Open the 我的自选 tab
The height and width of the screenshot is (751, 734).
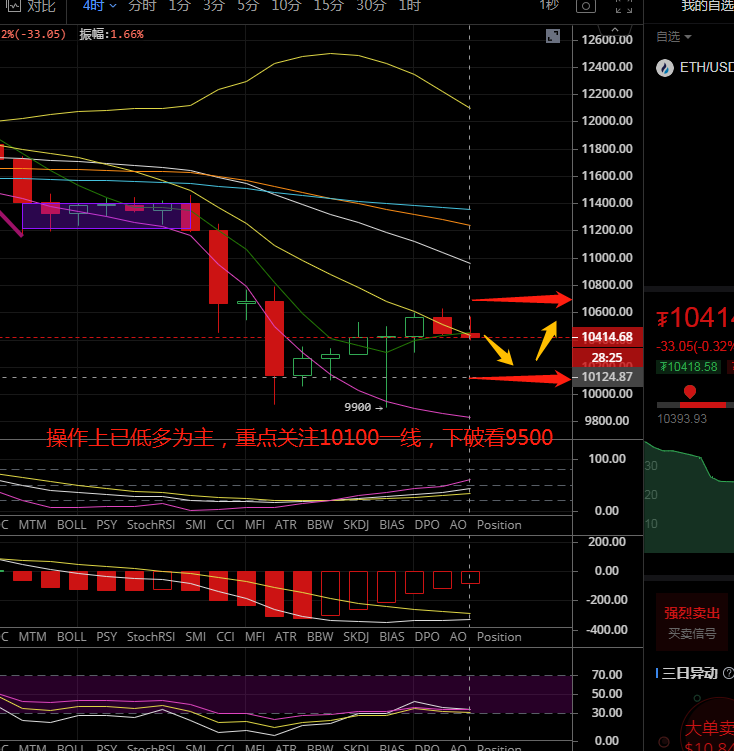tap(707, 6)
